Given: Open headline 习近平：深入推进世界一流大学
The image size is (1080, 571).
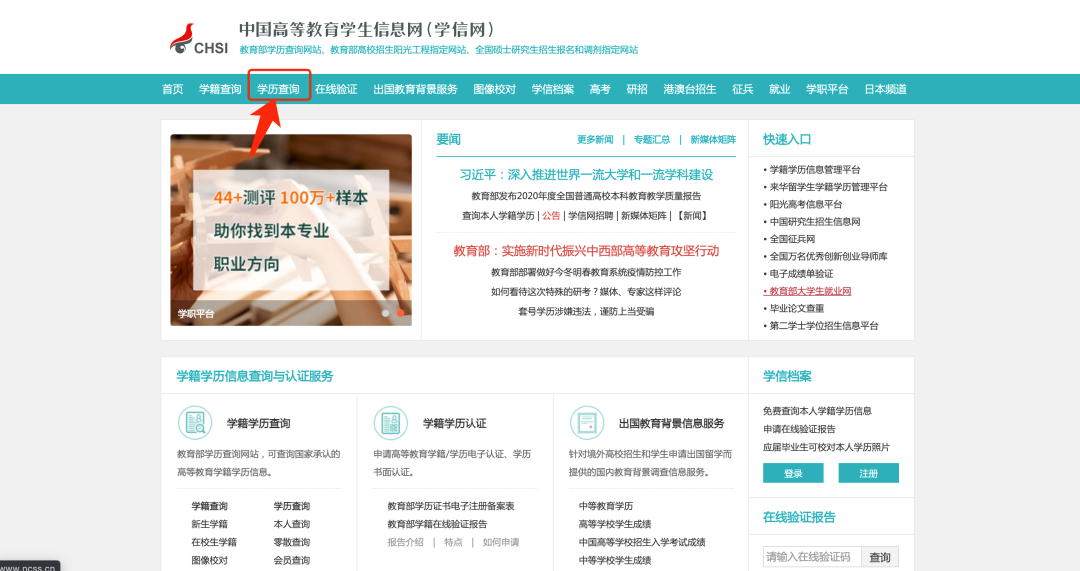Looking at the screenshot, I should tap(586, 174).
